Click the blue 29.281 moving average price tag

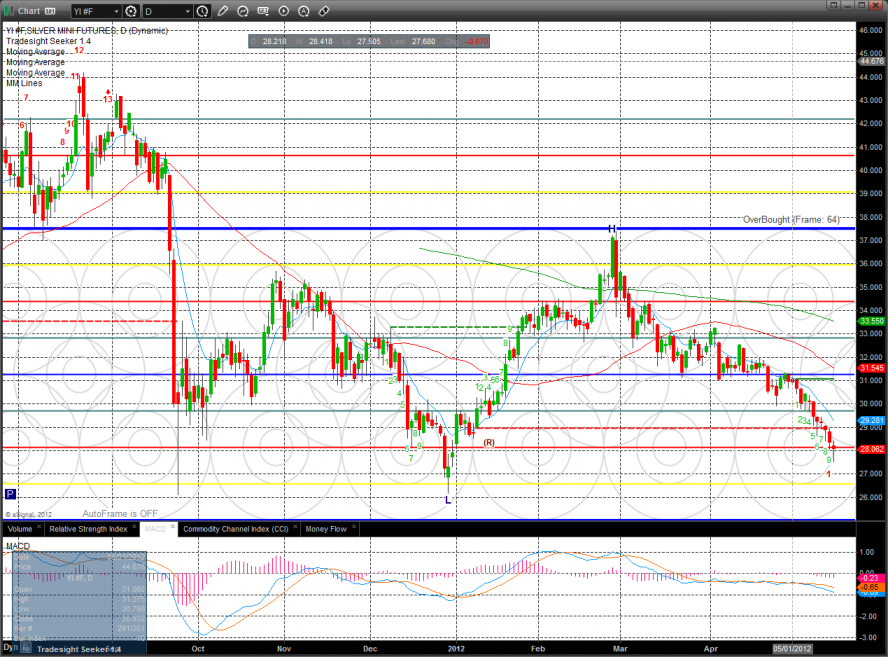coord(872,420)
